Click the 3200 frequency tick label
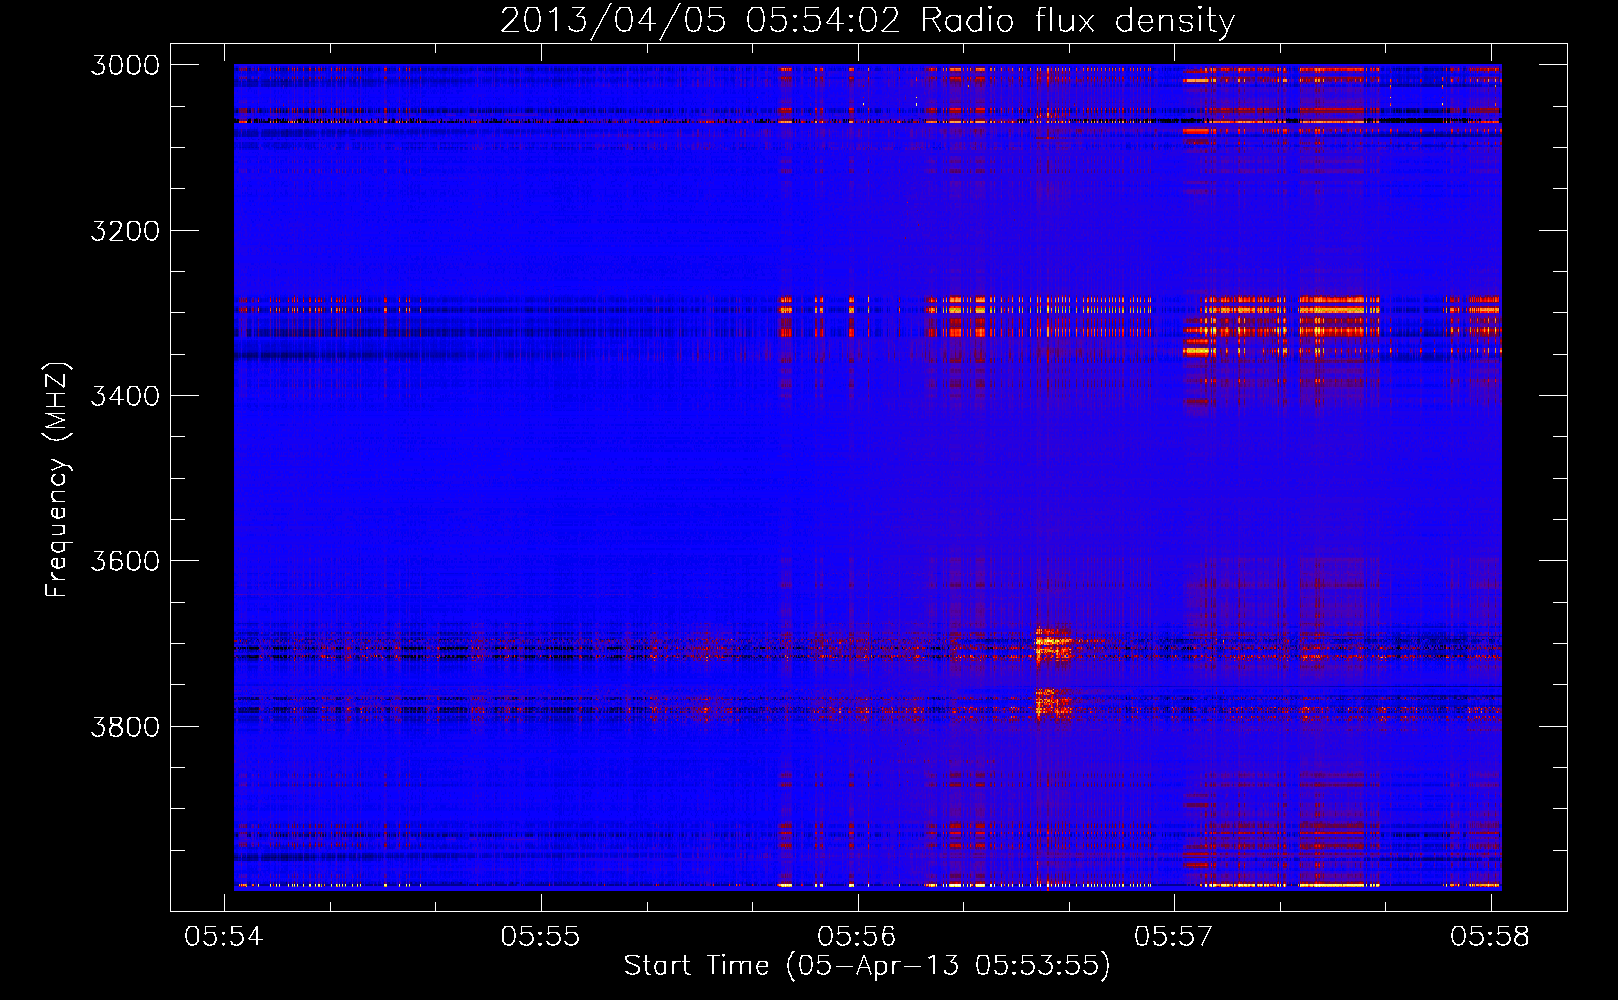 tap(125, 231)
